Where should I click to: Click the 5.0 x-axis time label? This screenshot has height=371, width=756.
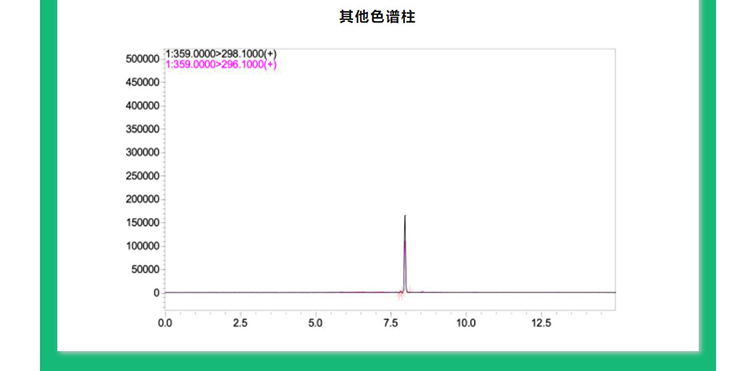(x=316, y=323)
